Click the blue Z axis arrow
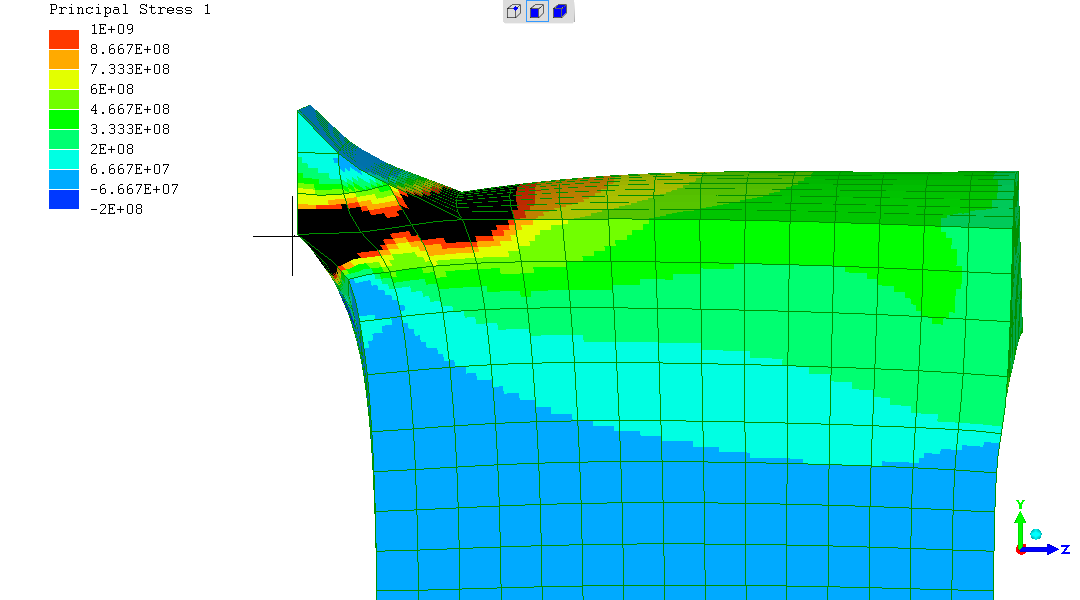1080x600 pixels. 1045,549
